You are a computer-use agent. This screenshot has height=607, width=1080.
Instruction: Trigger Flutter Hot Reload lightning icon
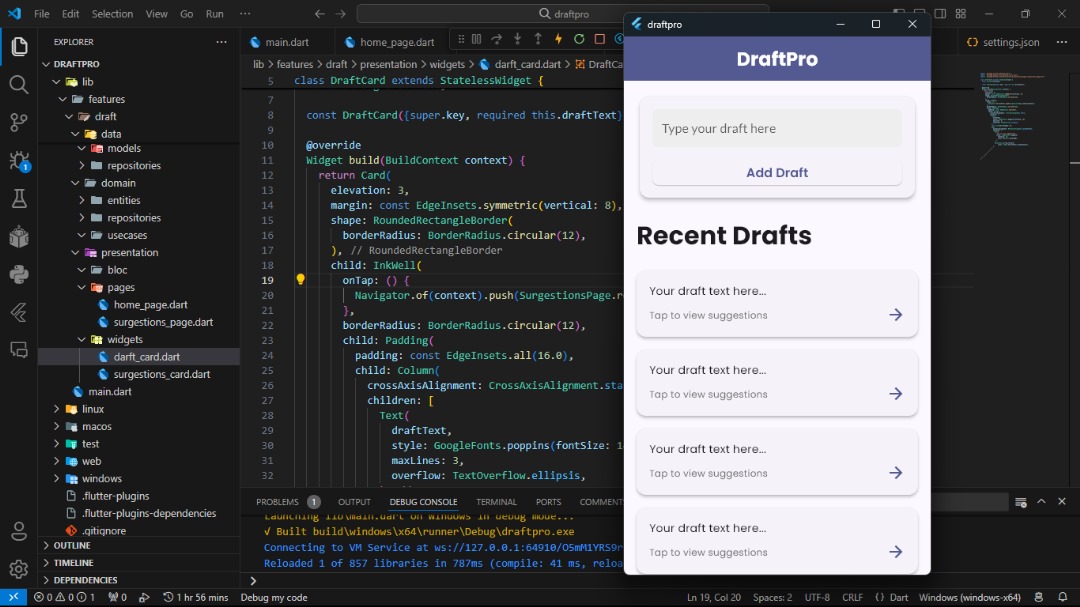pyautogui.click(x=559, y=39)
